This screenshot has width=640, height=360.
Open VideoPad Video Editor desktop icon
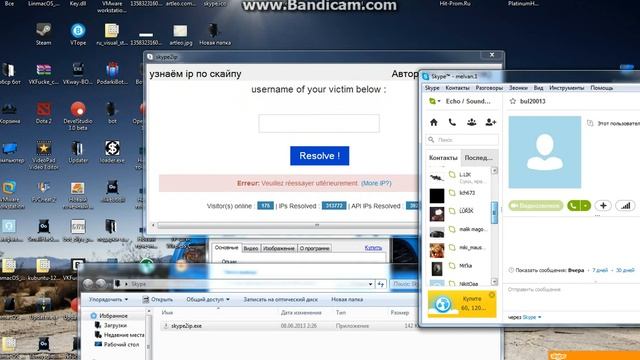(x=44, y=155)
